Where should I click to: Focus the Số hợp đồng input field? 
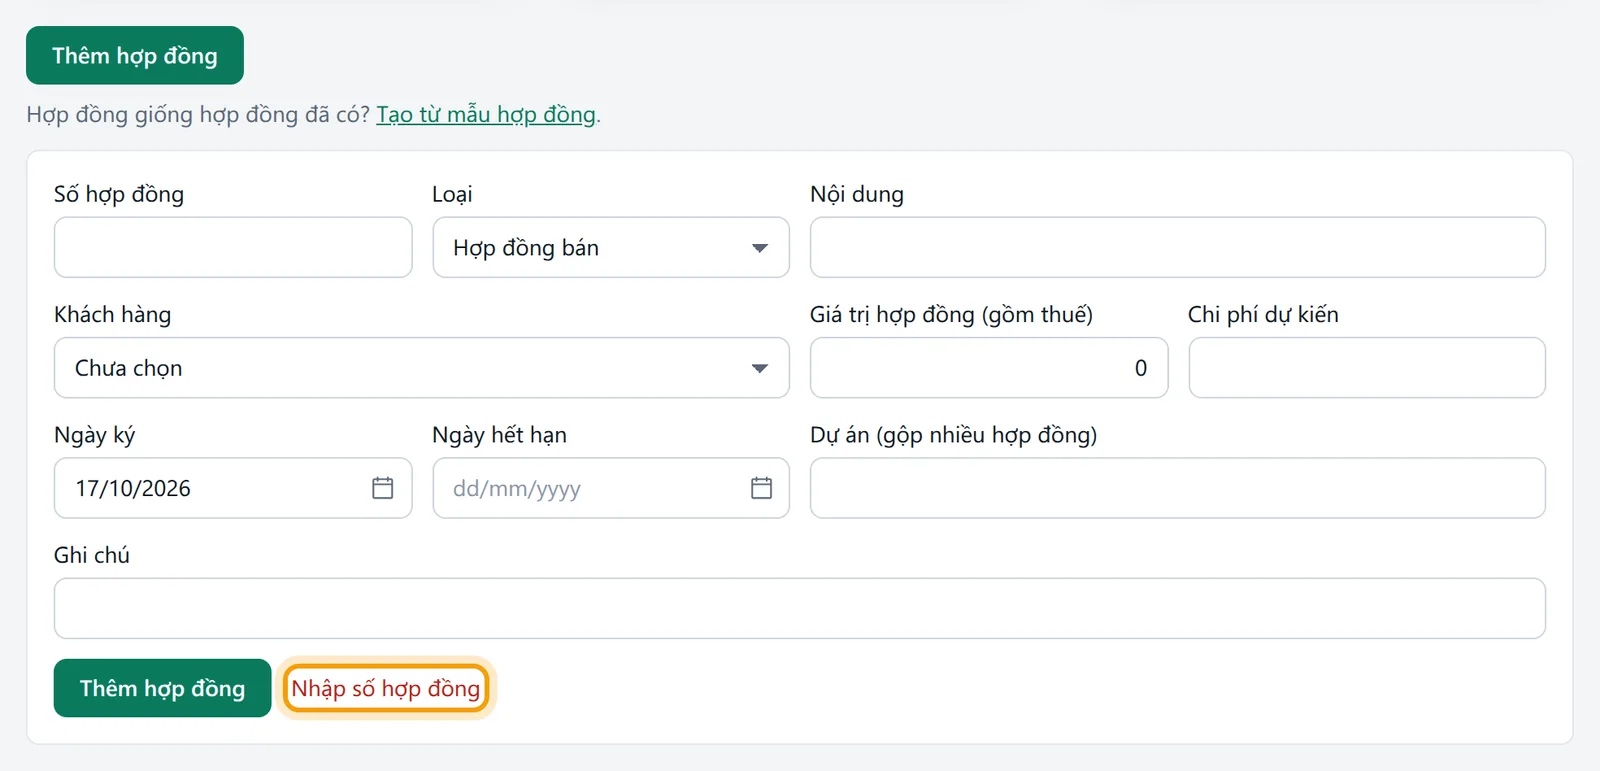(x=233, y=247)
